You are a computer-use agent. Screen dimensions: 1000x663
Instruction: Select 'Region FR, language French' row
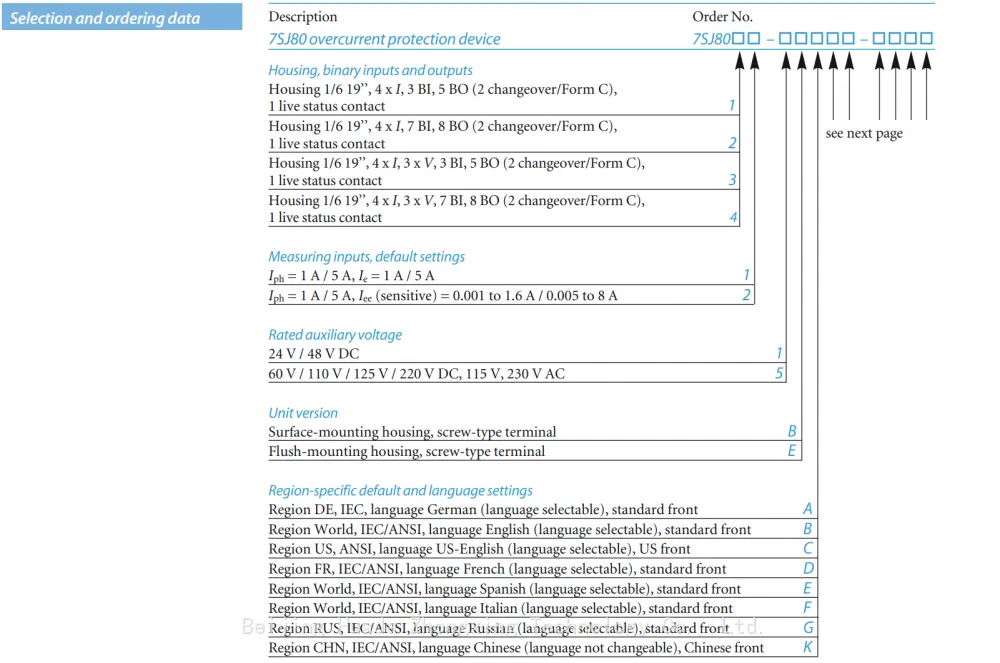click(543, 569)
